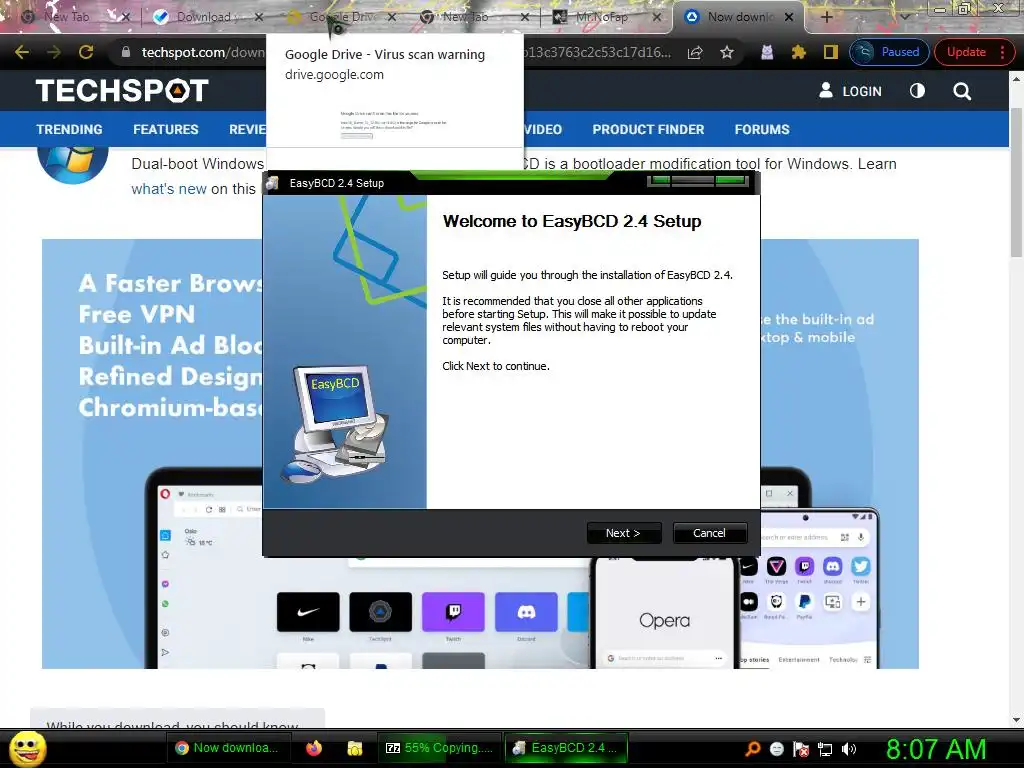Screen dimensions: 1024x768
Task: Open the FEATURES menu item
Action: click(166, 129)
